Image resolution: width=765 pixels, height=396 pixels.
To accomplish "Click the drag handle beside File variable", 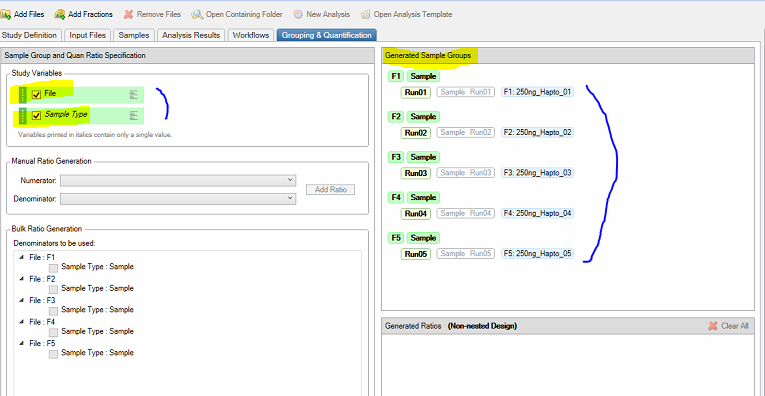I will click(21, 95).
